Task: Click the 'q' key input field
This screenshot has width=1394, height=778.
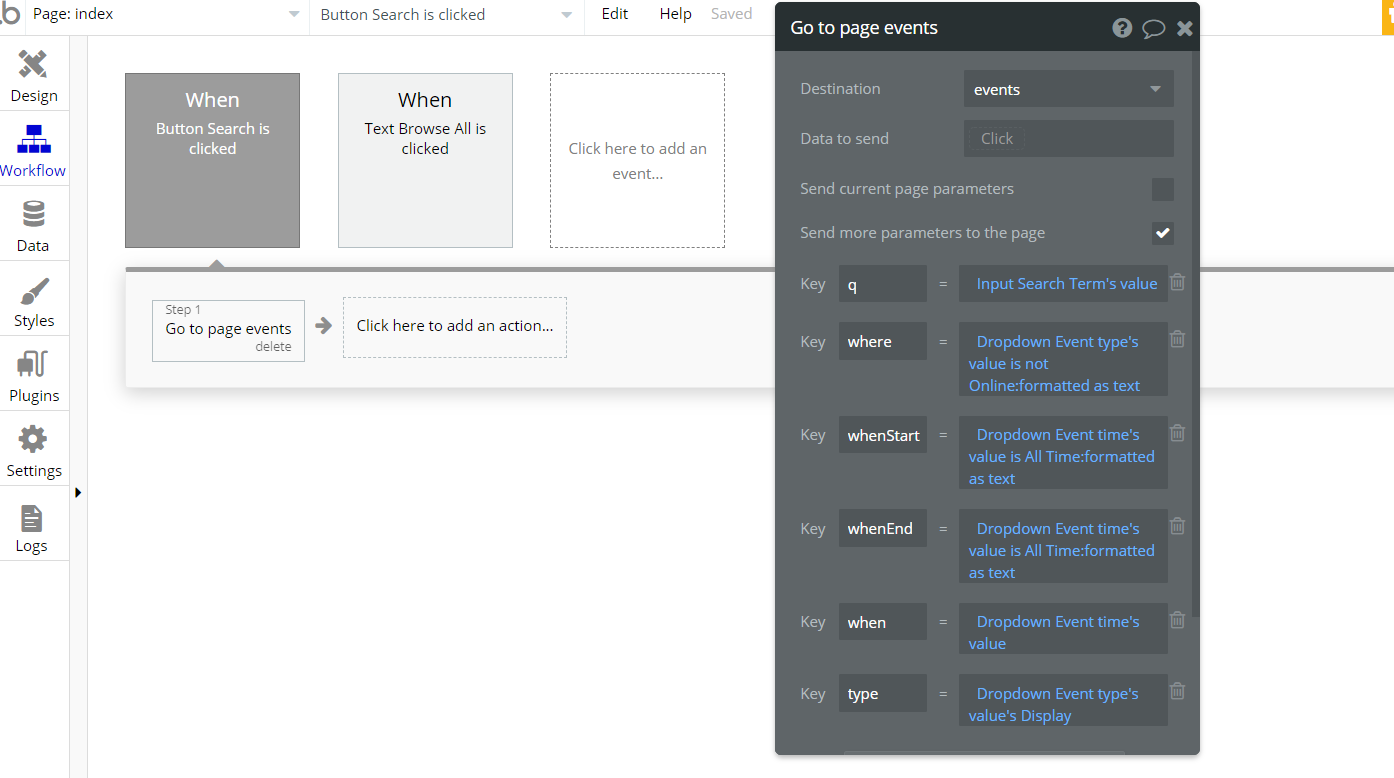Action: 882,284
